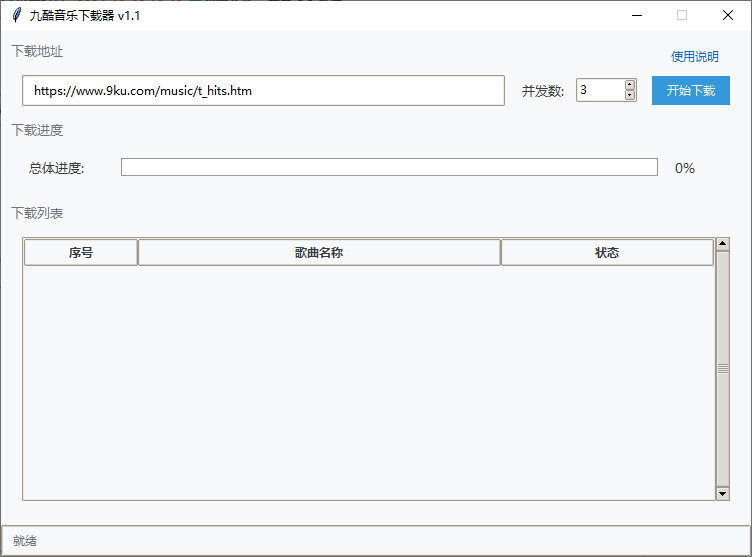The height and width of the screenshot is (557, 752).
Task: Click inside the 并发数 spinbox field
Action: 600,90
